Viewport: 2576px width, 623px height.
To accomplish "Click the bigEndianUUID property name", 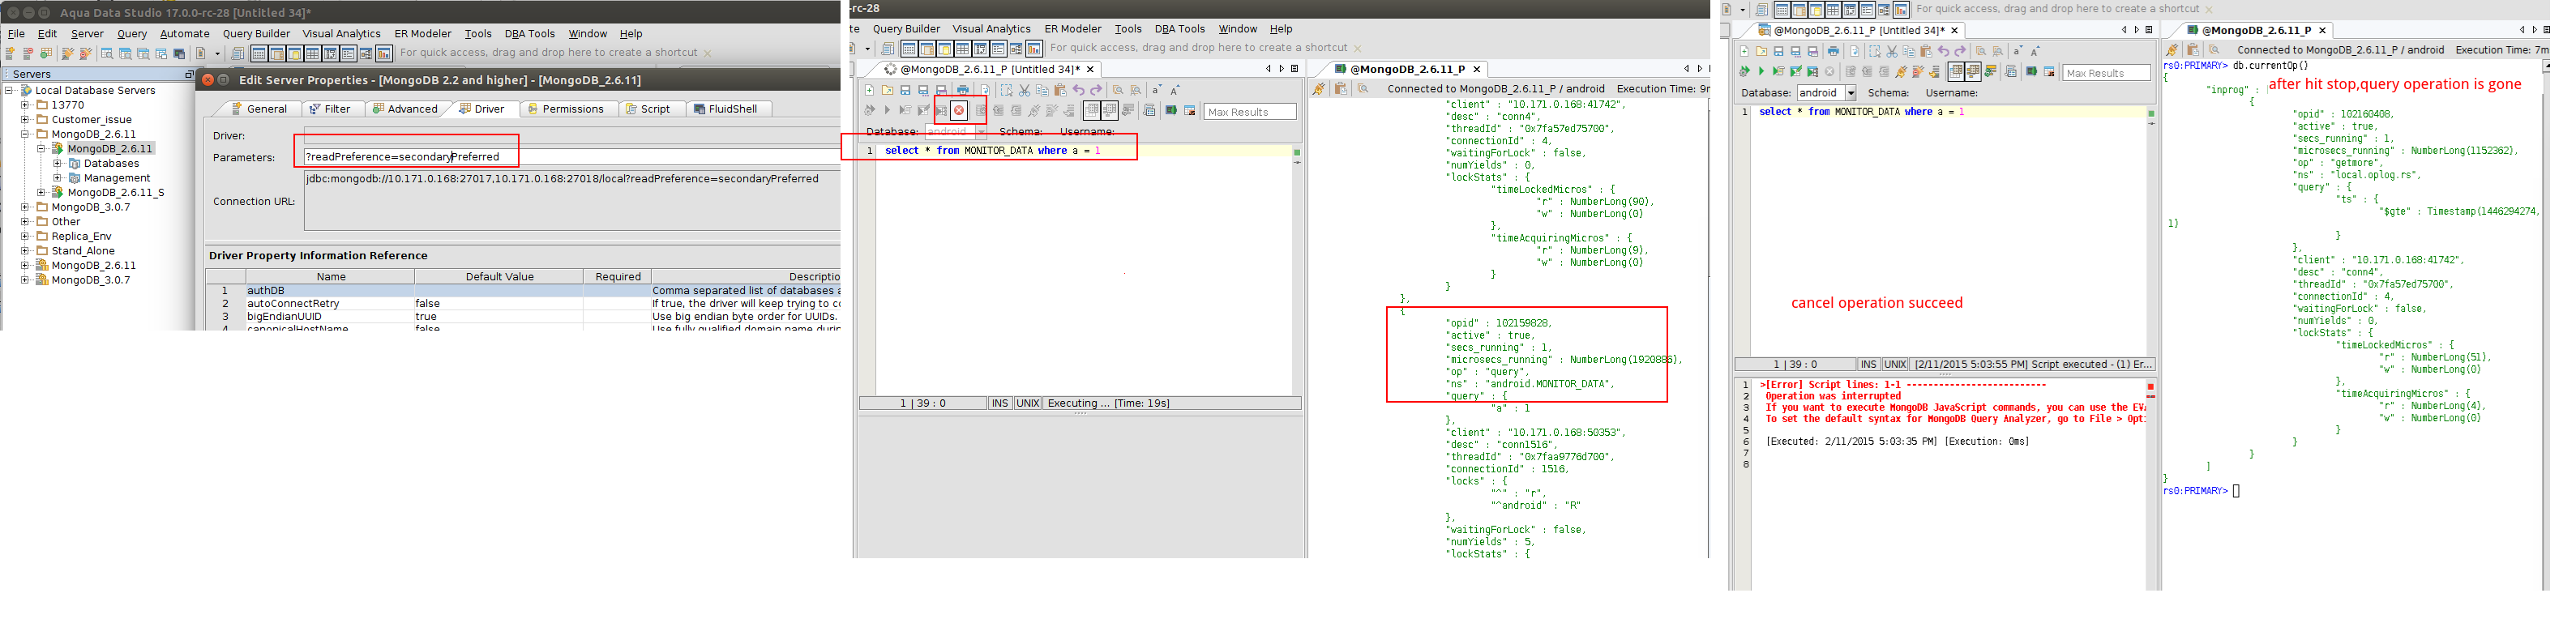I will 284,316.
